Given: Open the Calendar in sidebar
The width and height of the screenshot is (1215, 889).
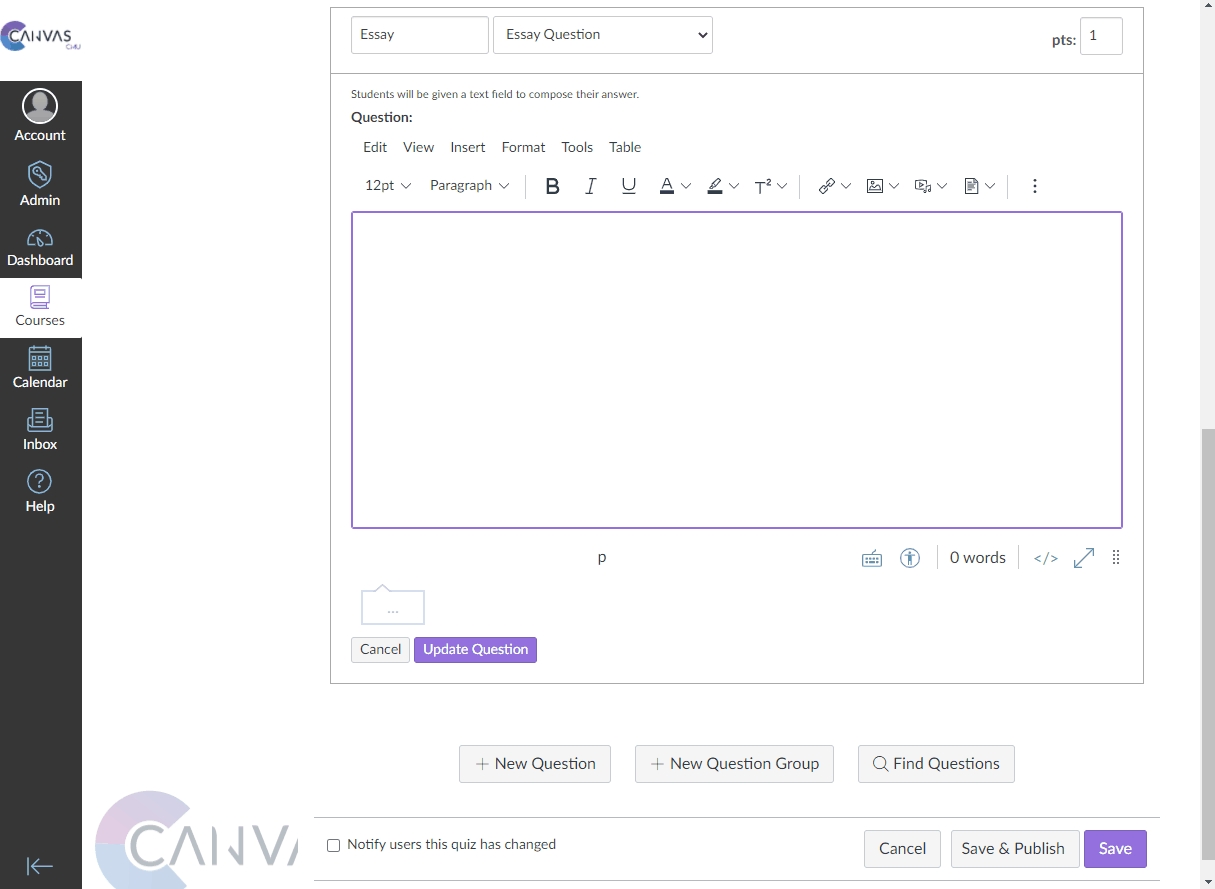Looking at the screenshot, I should click(x=40, y=368).
